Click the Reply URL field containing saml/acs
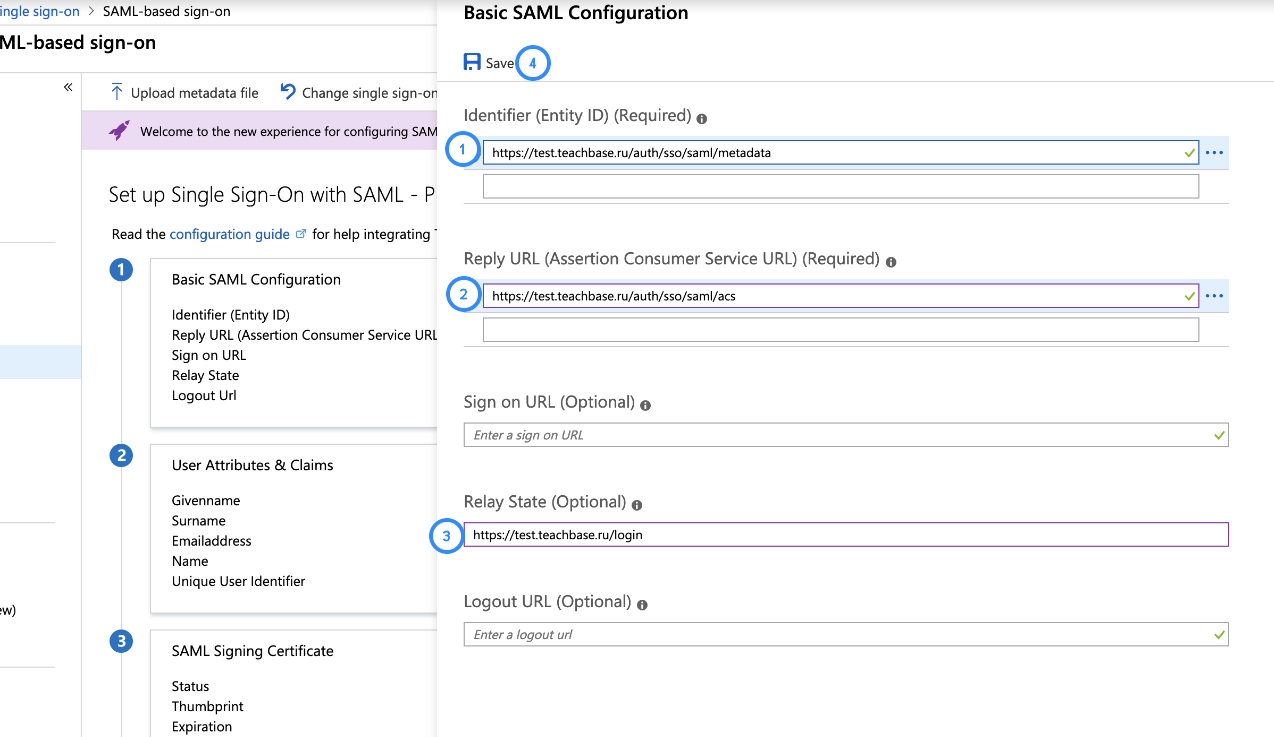This screenshot has height=737, width=1274. [841, 296]
